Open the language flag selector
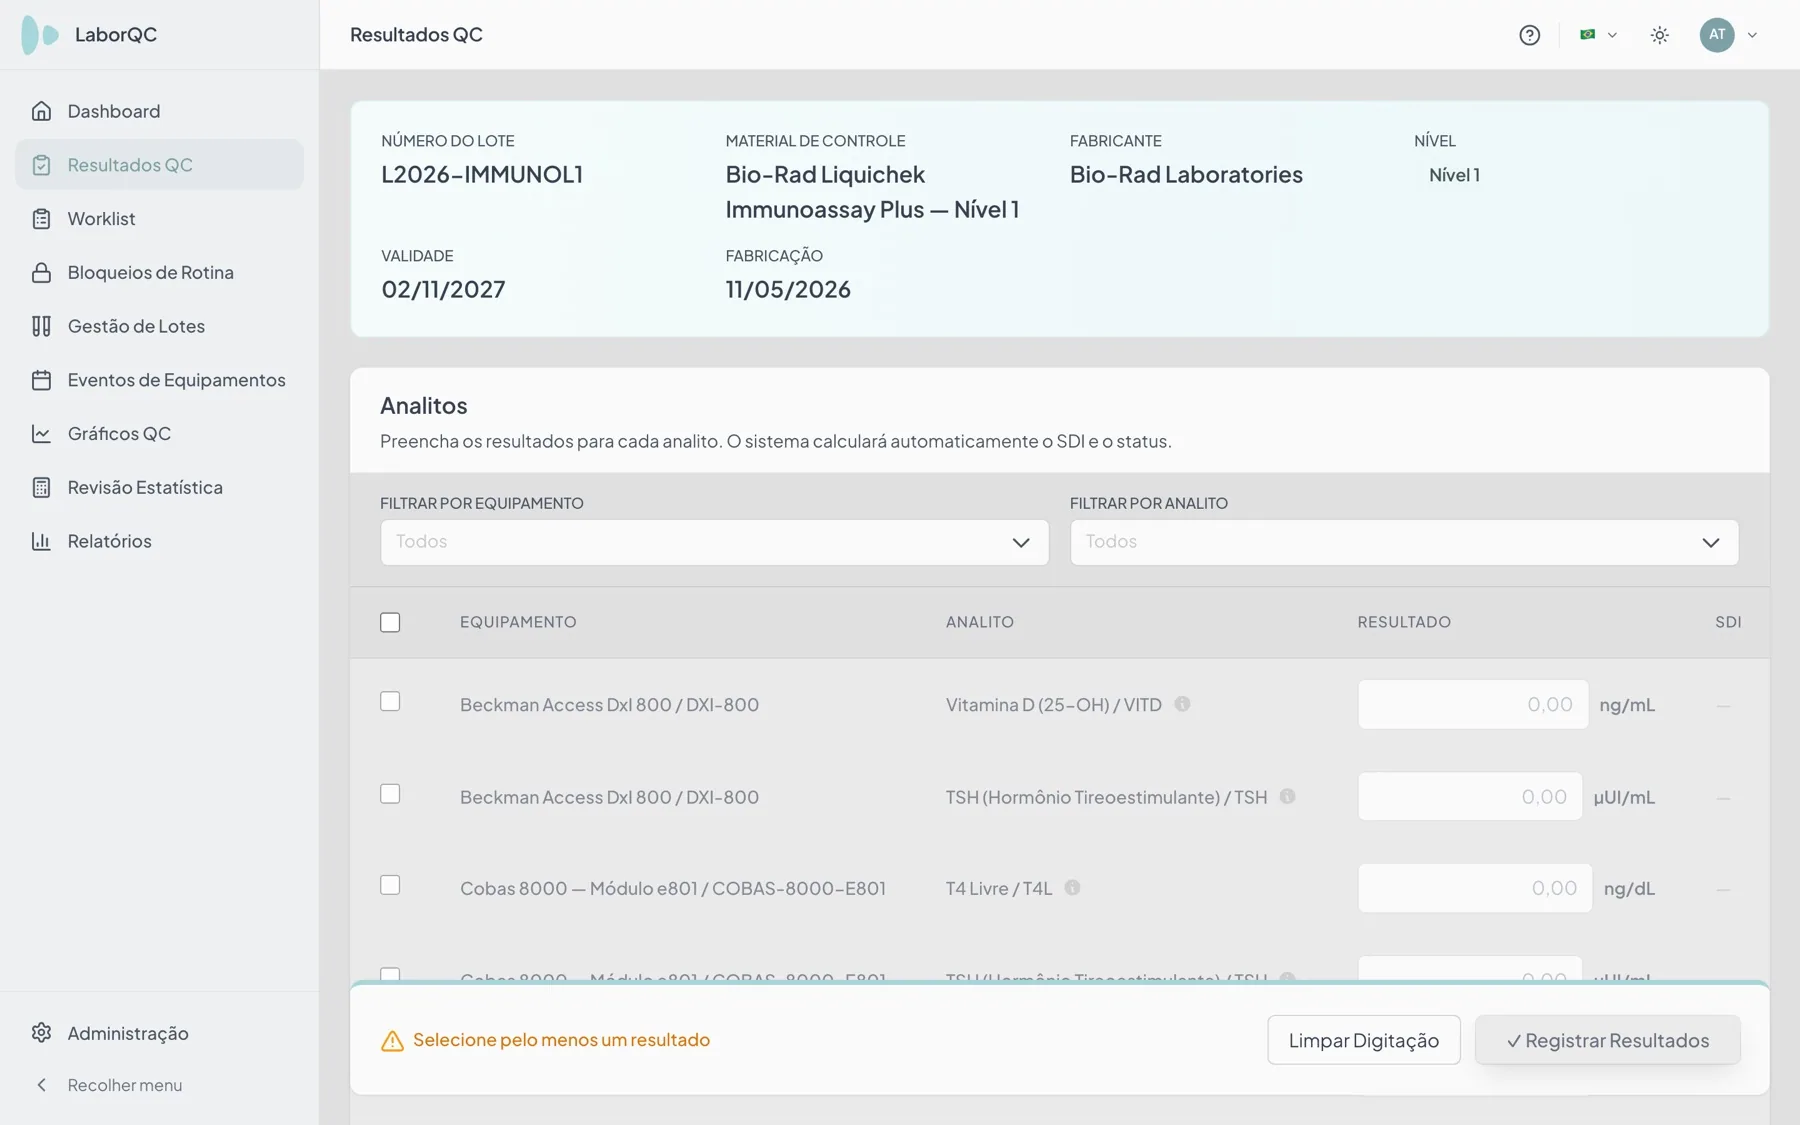Screen dimensions: 1800x1125 pyautogui.click(x=1598, y=35)
